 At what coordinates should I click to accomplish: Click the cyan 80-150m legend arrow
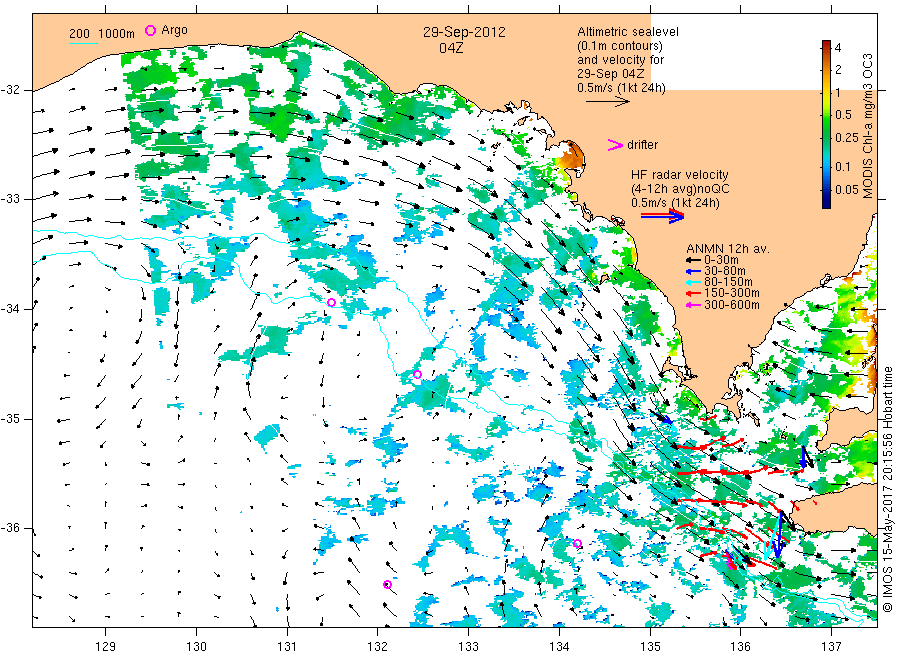693,282
